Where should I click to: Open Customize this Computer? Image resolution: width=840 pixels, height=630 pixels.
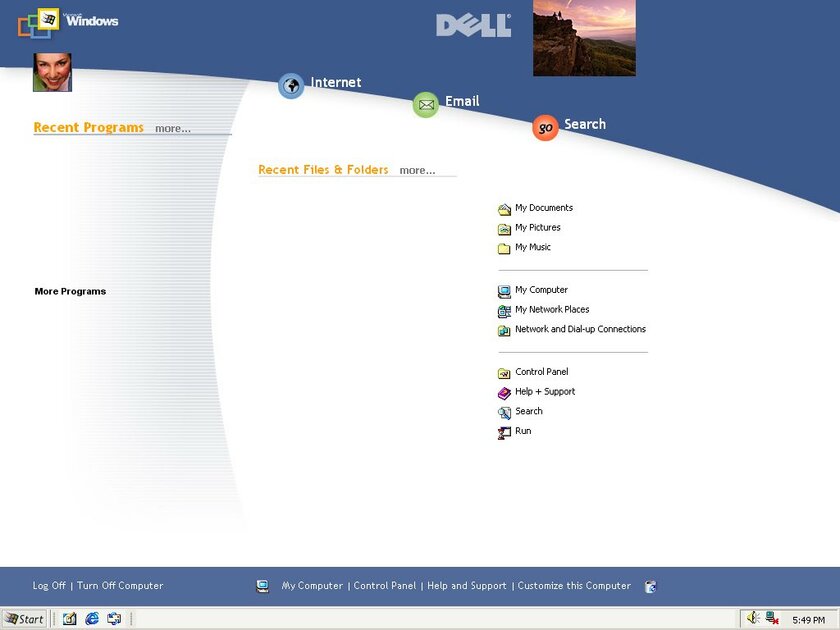(x=572, y=585)
